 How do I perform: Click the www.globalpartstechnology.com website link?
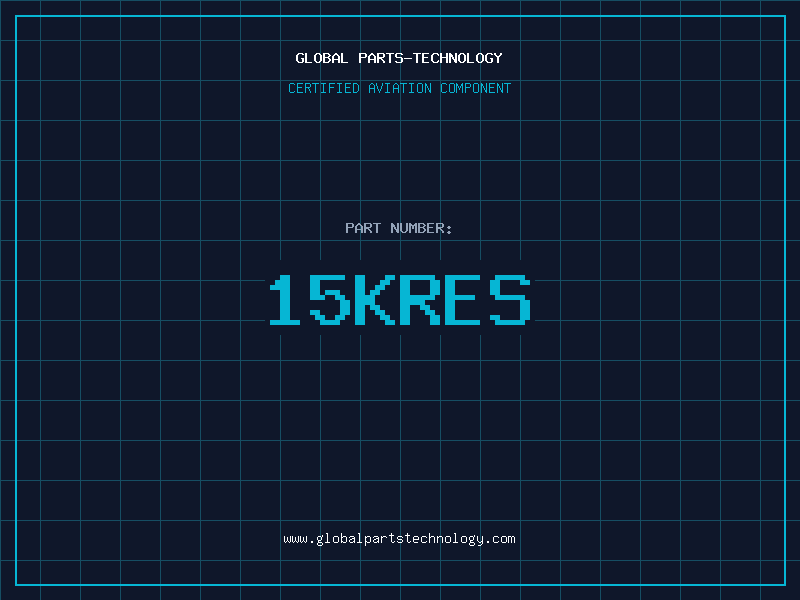point(399,538)
